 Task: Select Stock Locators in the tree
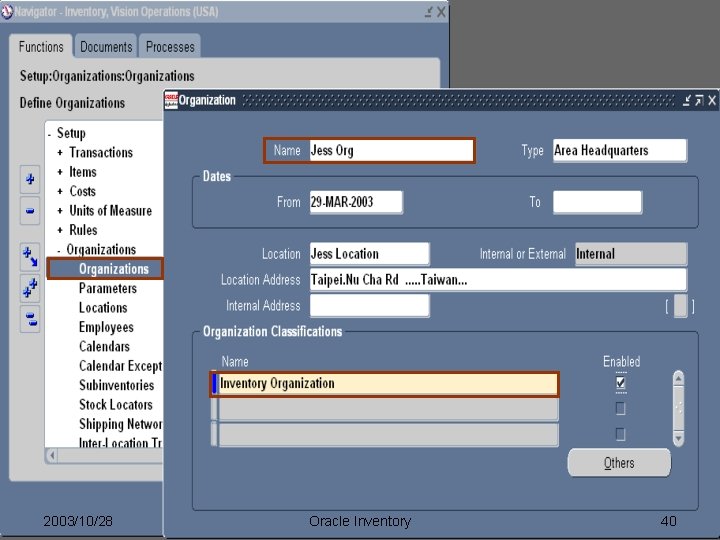click(x=116, y=404)
